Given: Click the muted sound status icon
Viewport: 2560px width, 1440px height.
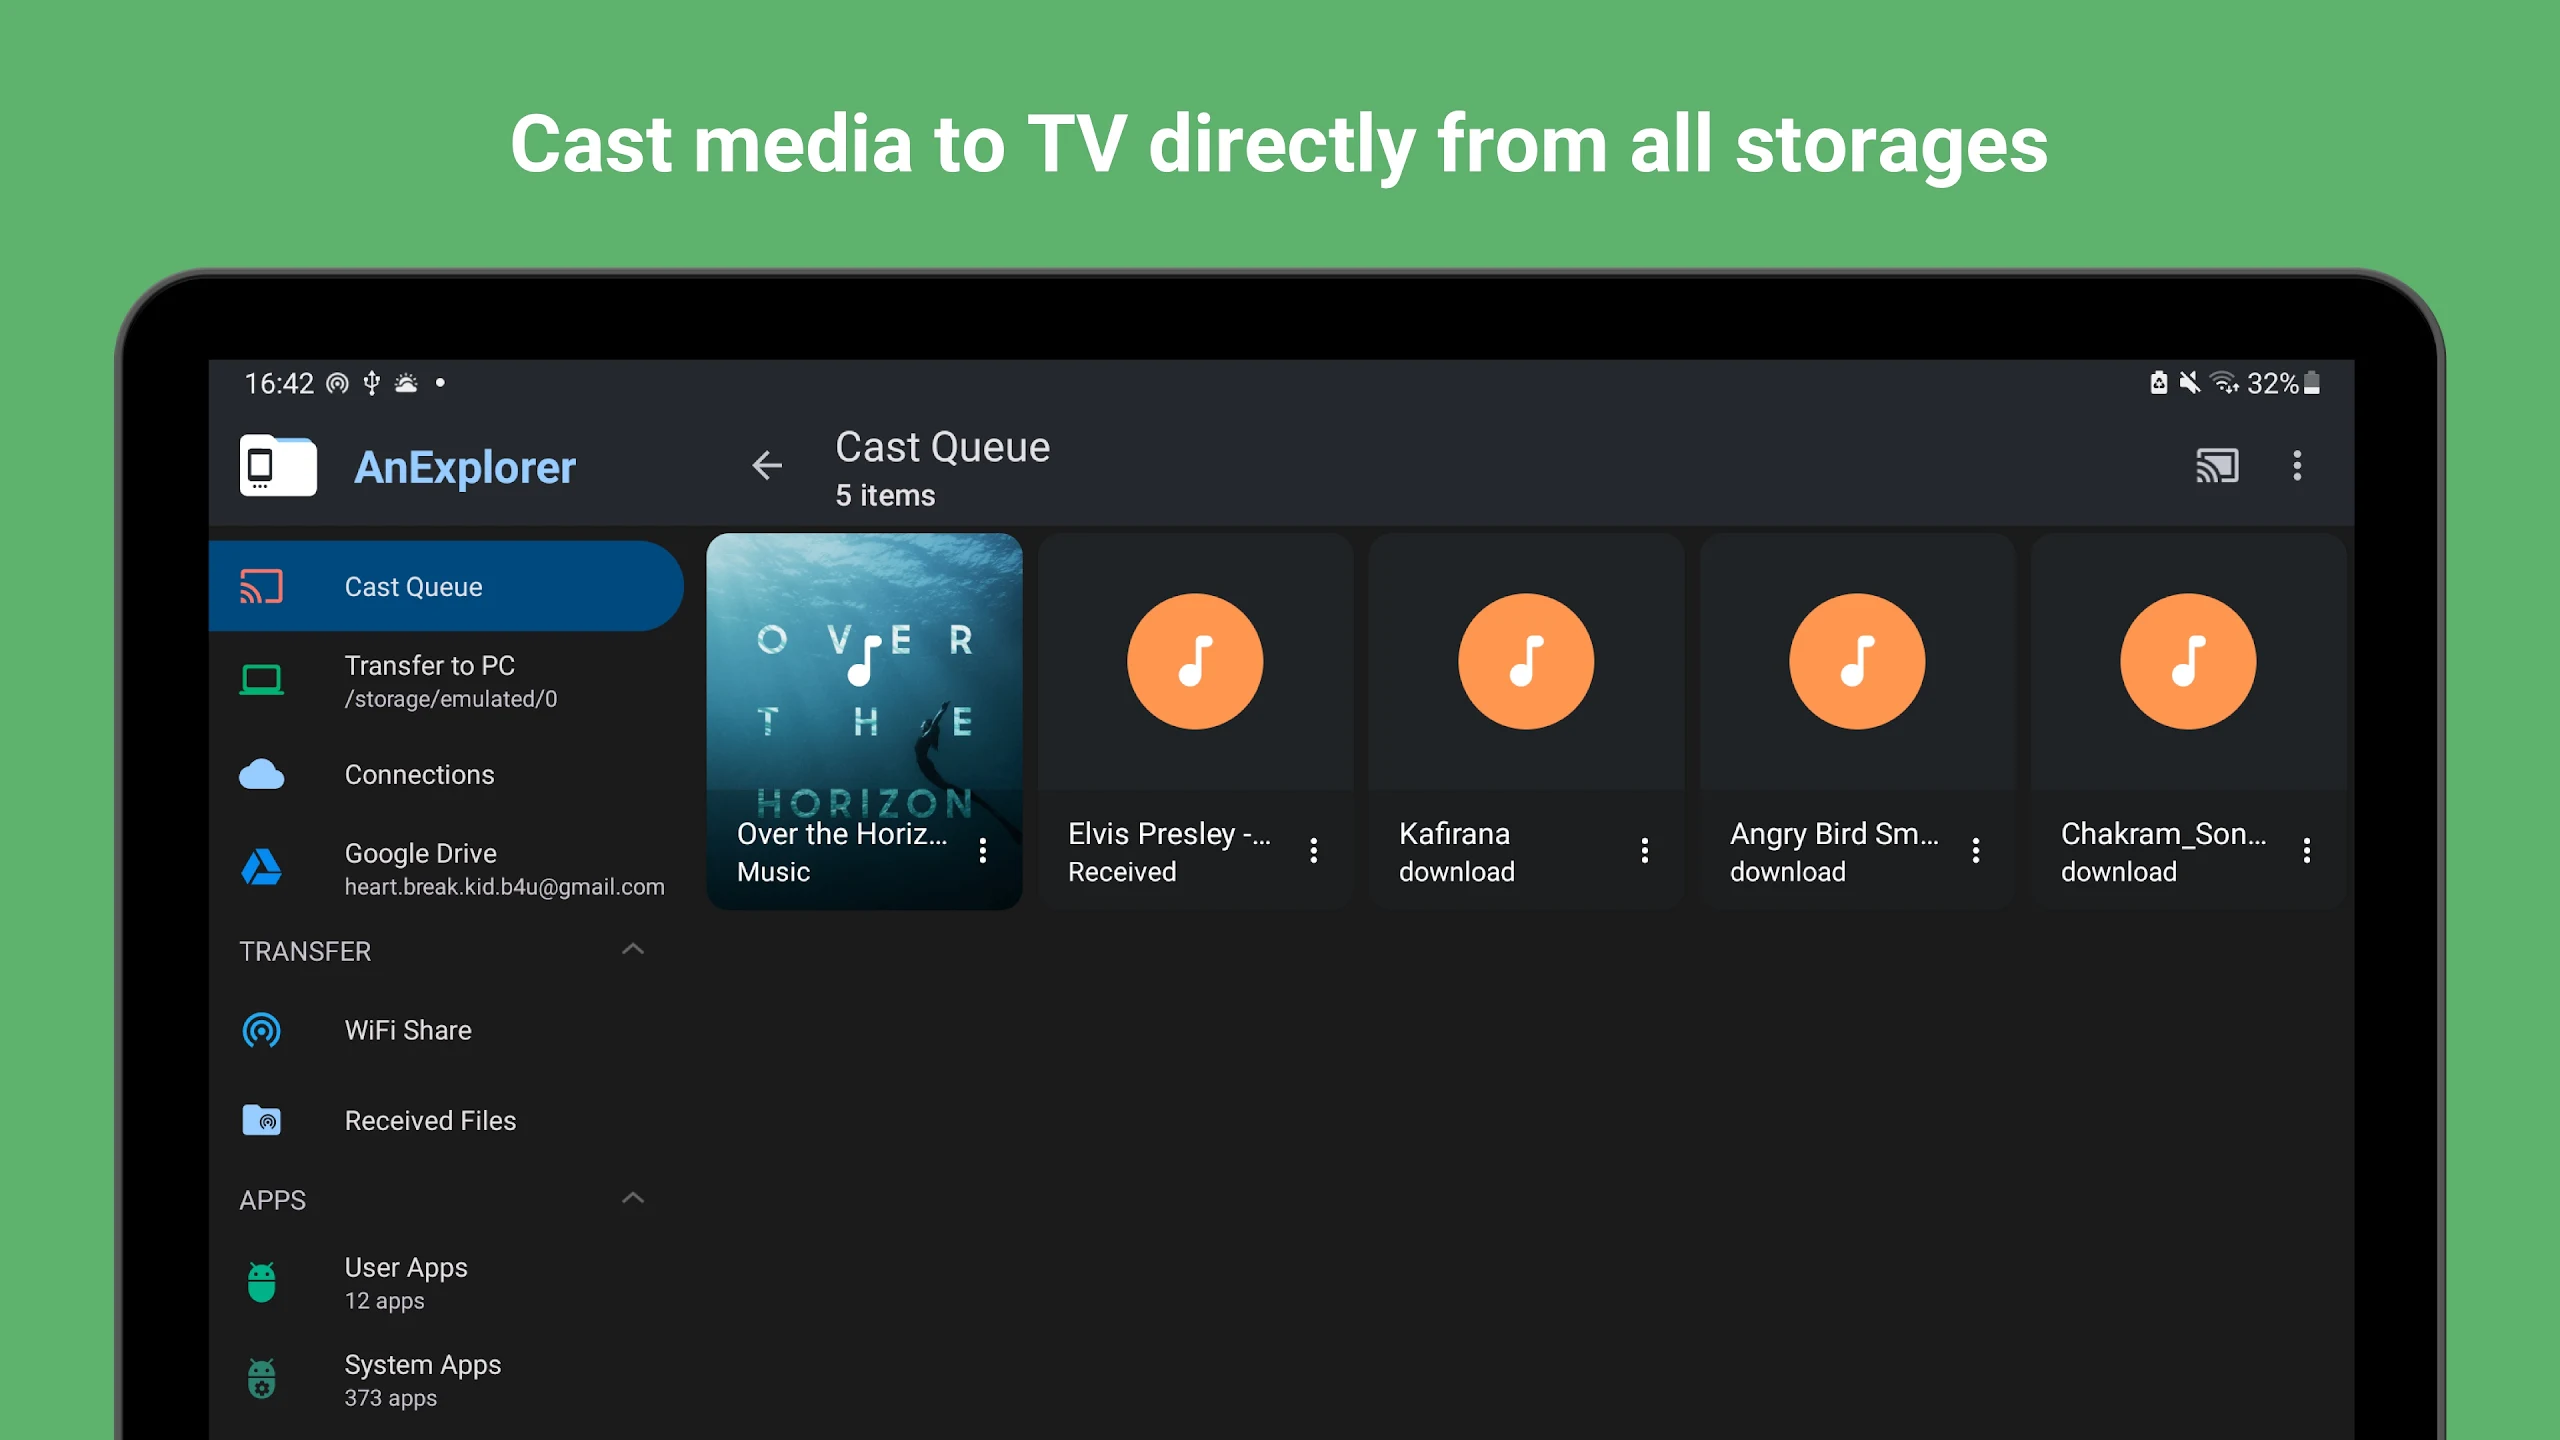Looking at the screenshot, I should tap(2189, 383).
